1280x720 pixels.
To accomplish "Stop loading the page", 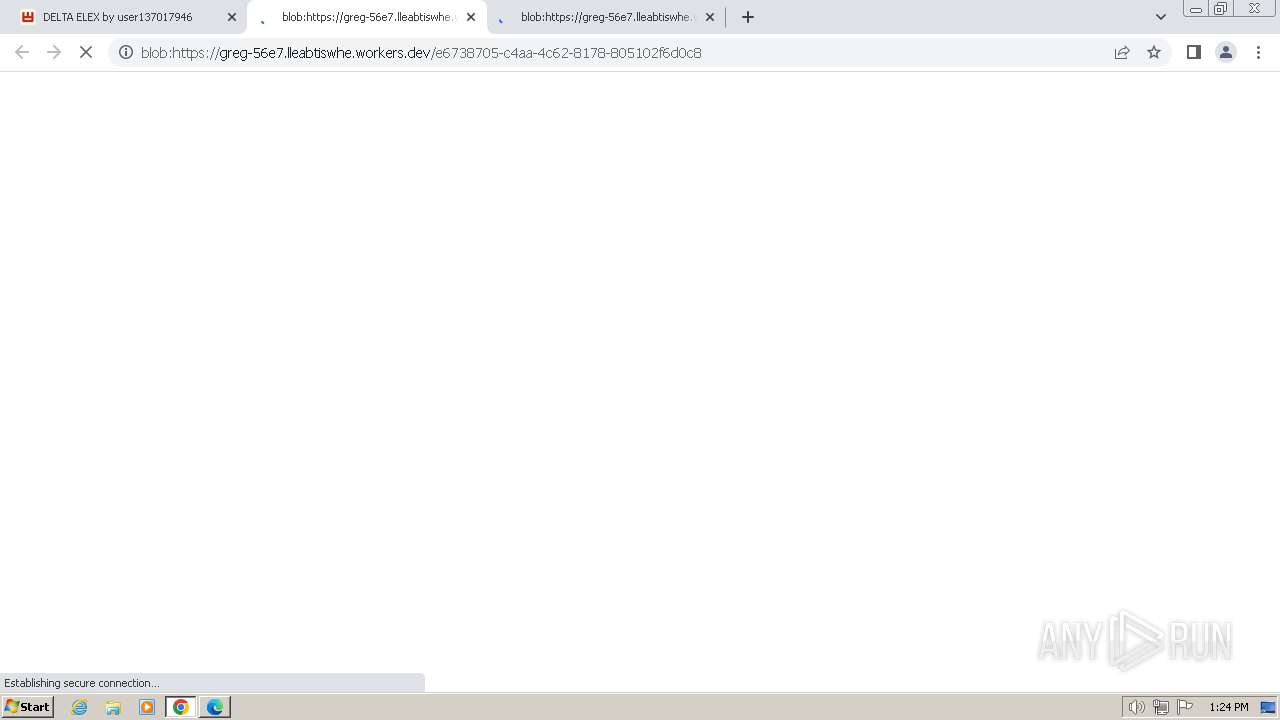I will (86, 52).
